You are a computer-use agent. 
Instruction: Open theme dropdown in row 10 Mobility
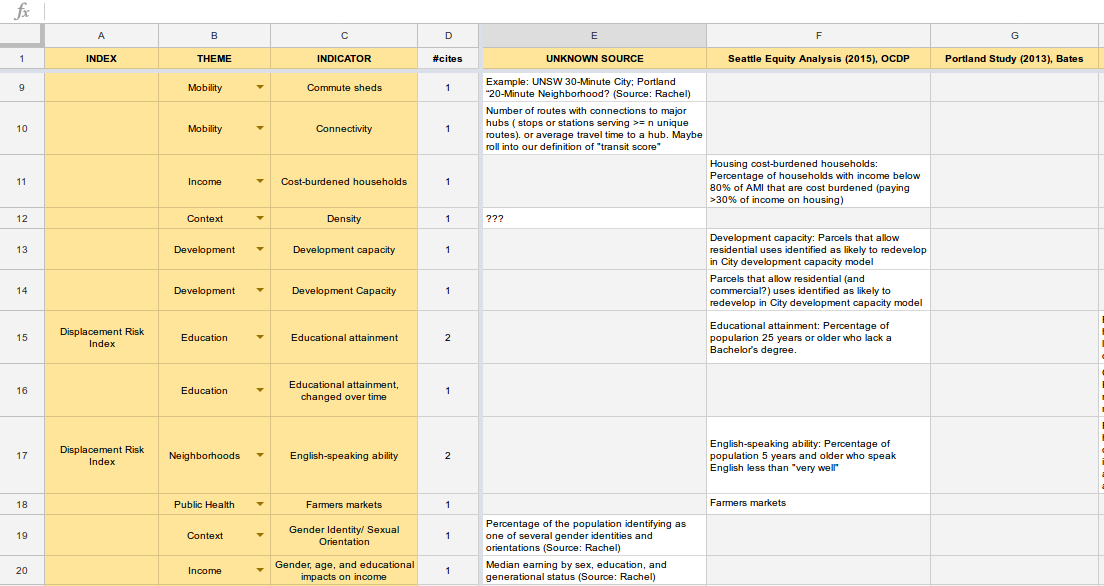coord(260,128)
